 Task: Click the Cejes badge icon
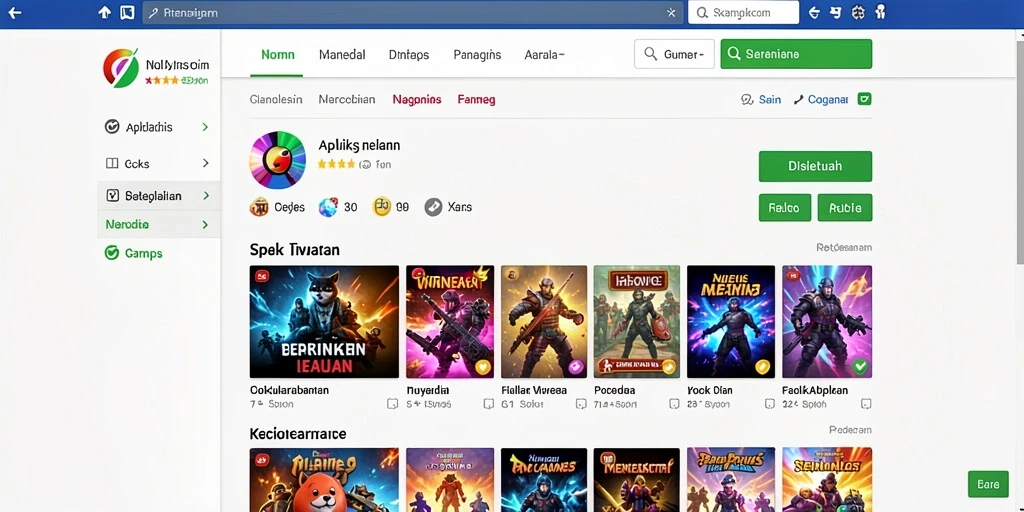coord(259,207)
